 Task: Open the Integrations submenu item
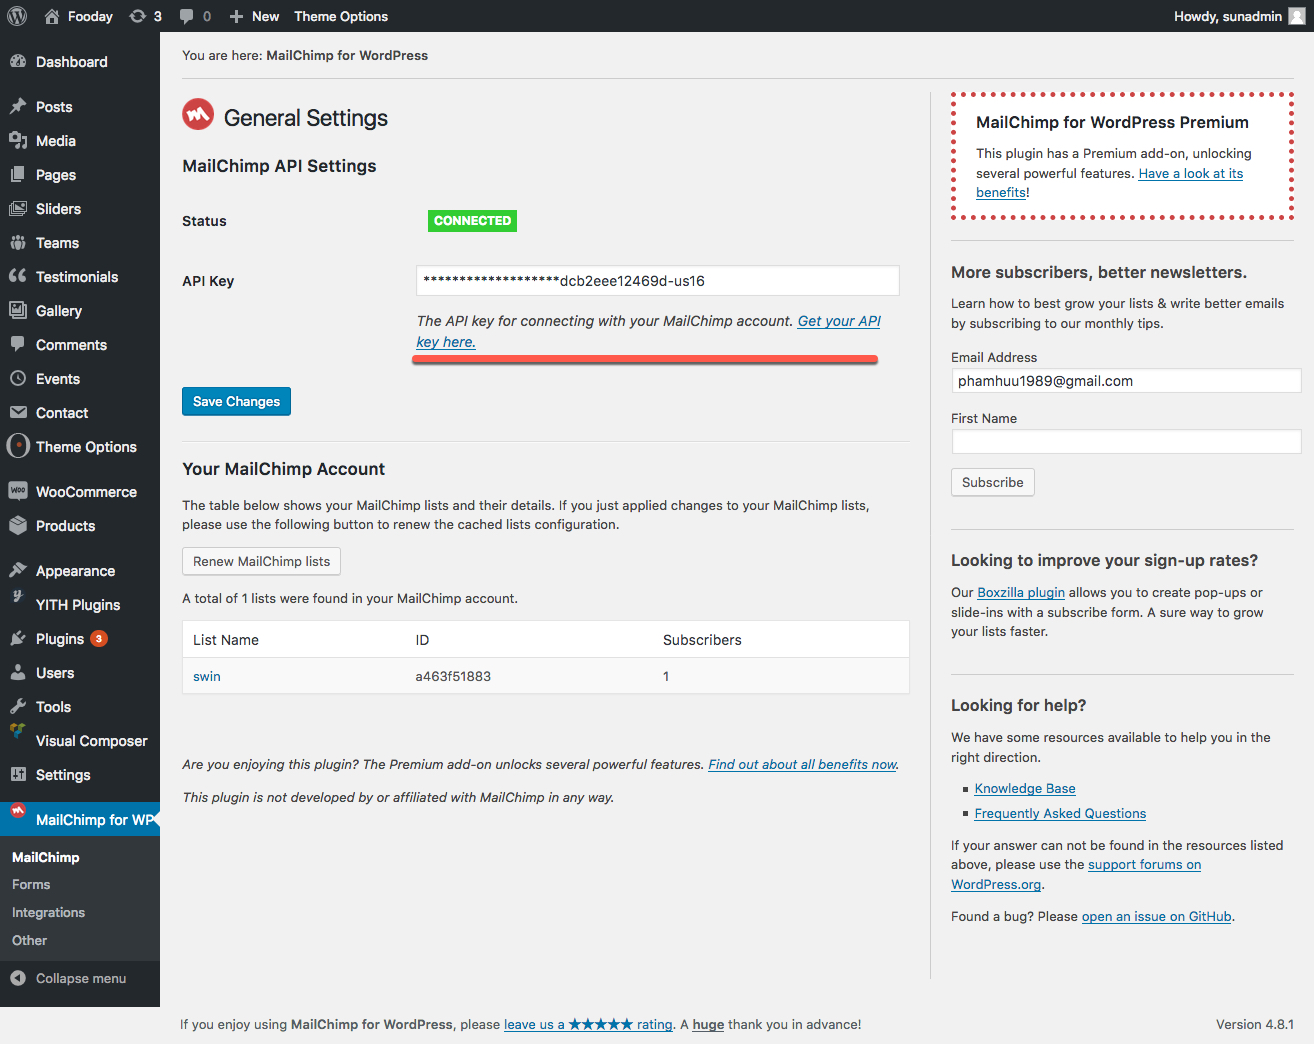coord(48,912)
